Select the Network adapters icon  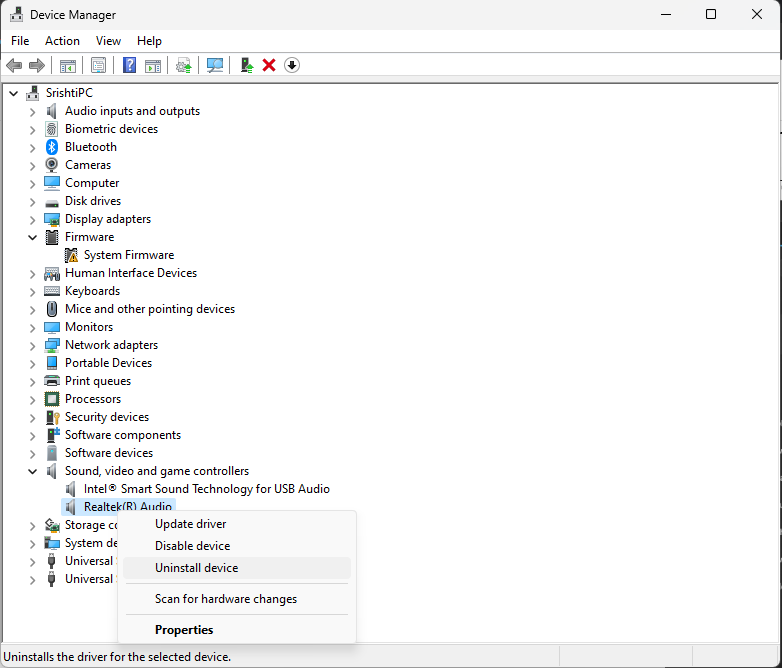52,345
